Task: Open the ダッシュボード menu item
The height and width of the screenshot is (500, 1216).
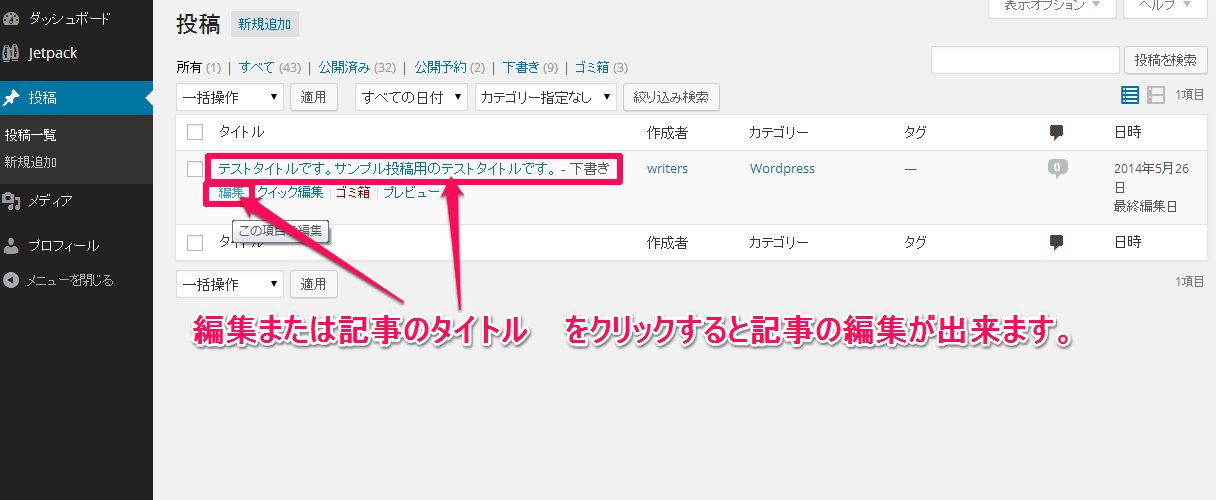Action: [x=70, y=18]
